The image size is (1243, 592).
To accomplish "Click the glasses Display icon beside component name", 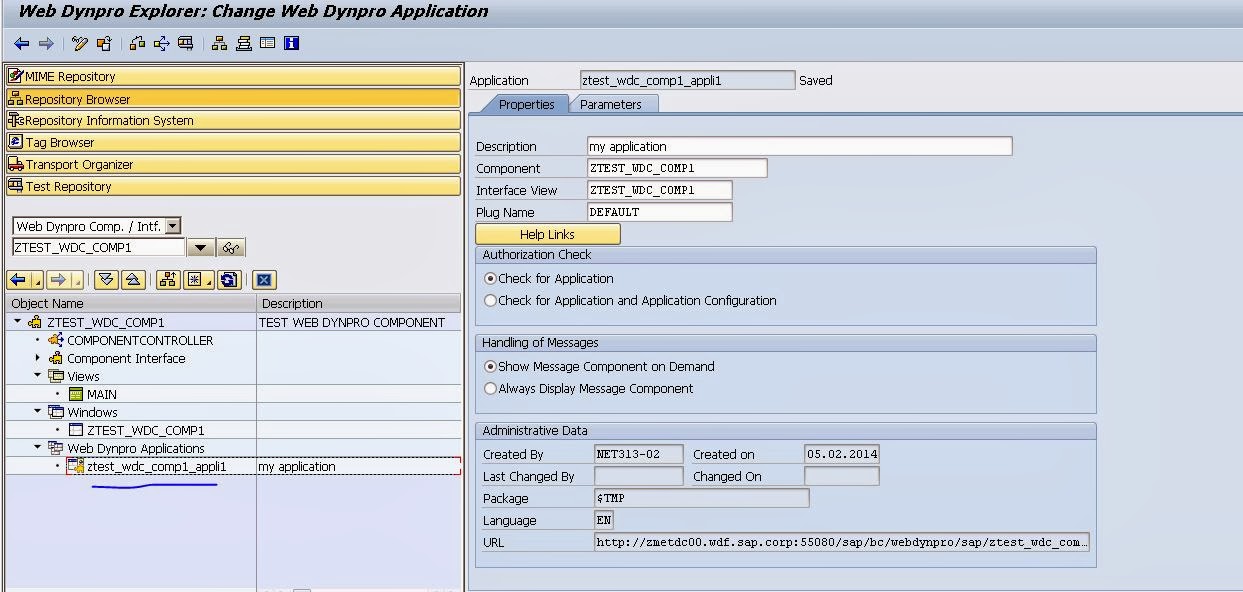I will [230, 248].
